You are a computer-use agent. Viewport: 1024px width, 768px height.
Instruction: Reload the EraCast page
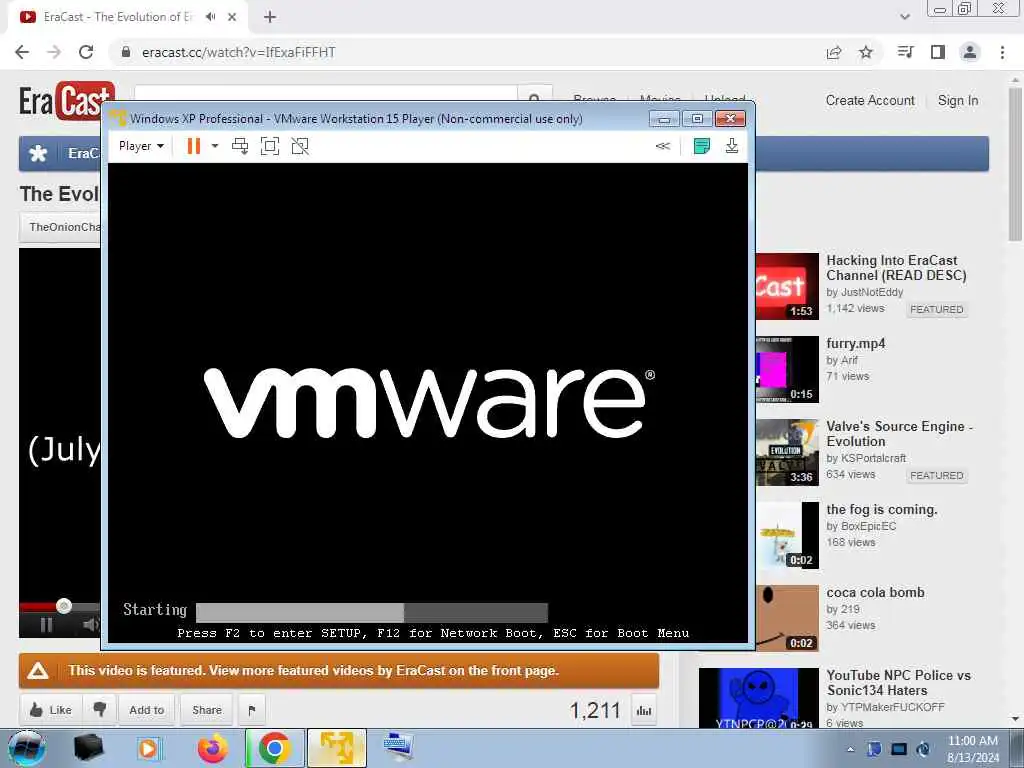coord(86,52)
